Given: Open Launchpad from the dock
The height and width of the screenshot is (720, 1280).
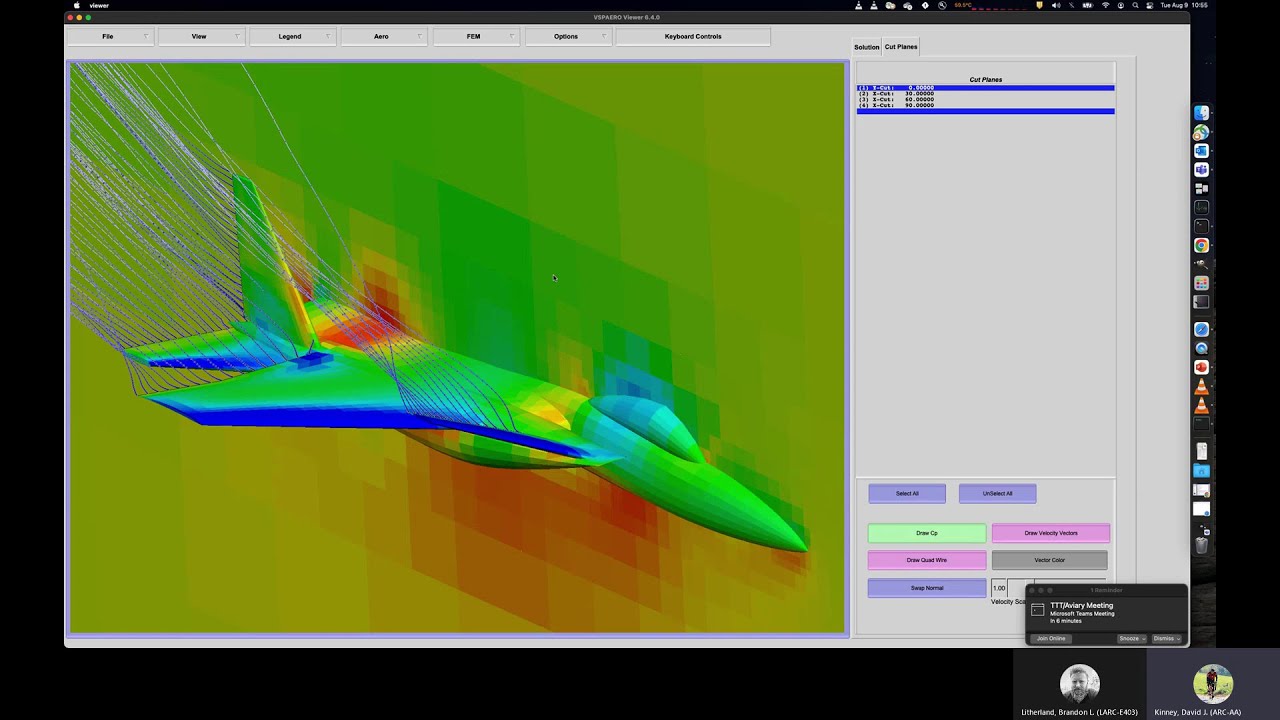Looking at the screenshot, I should [x=1201, y=283].
